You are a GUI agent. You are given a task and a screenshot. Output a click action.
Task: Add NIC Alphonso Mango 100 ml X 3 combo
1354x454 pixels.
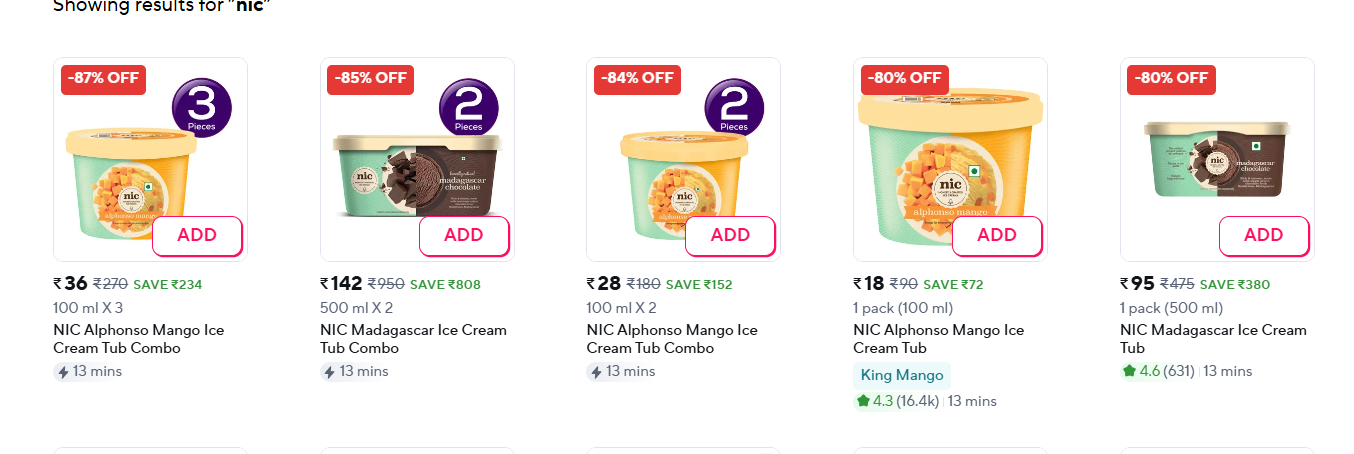[197, 236]
